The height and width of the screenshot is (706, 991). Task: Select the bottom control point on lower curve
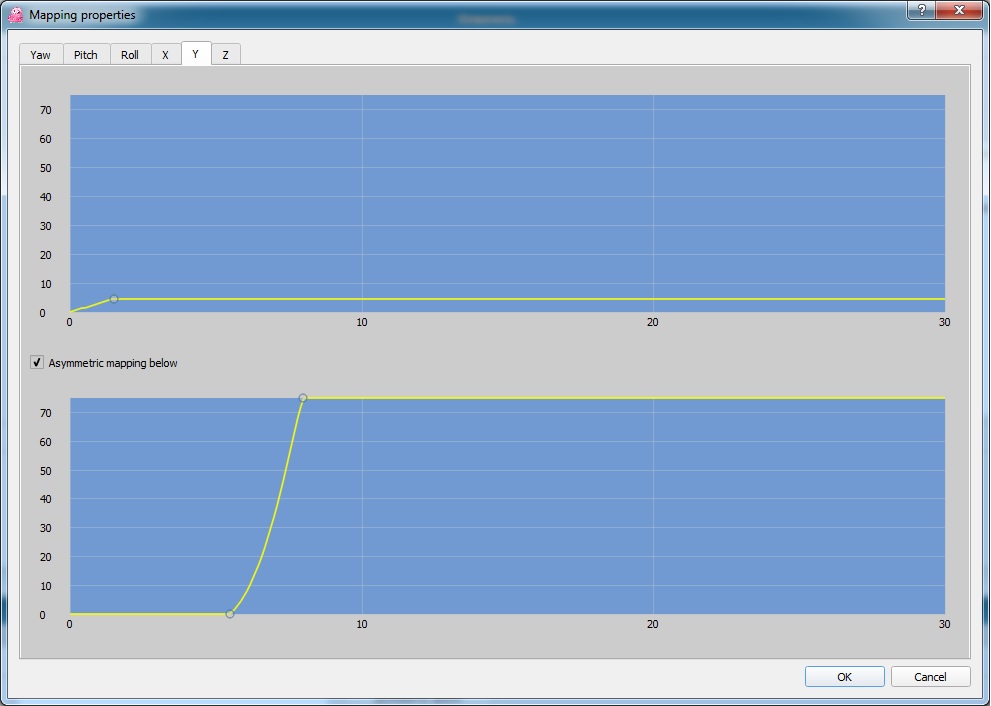(x=230, y=614)
